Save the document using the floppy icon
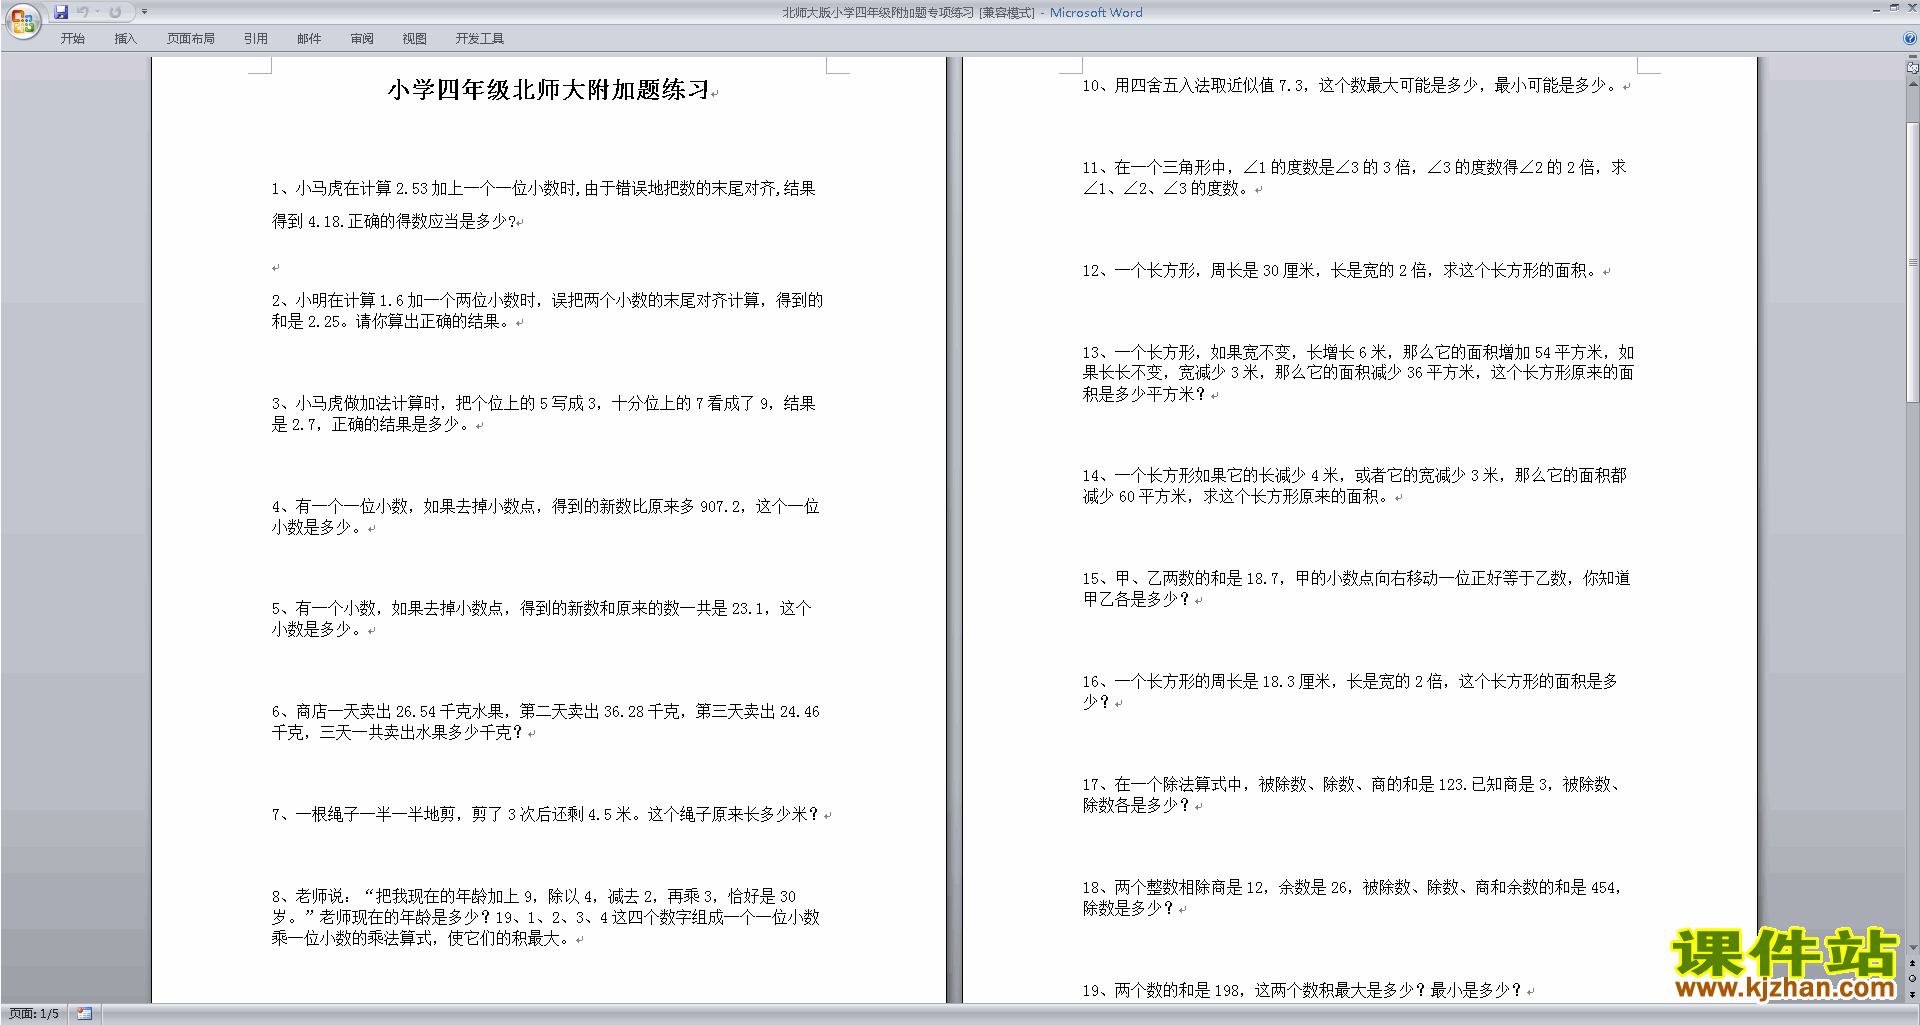1920x1025 pixels. pyautogui.click(x=61, y=12)
